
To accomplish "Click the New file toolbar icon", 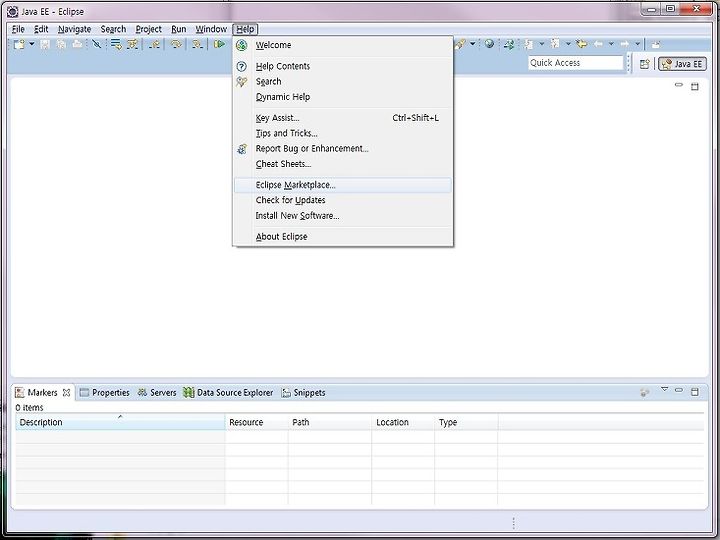I will [19, 44].
